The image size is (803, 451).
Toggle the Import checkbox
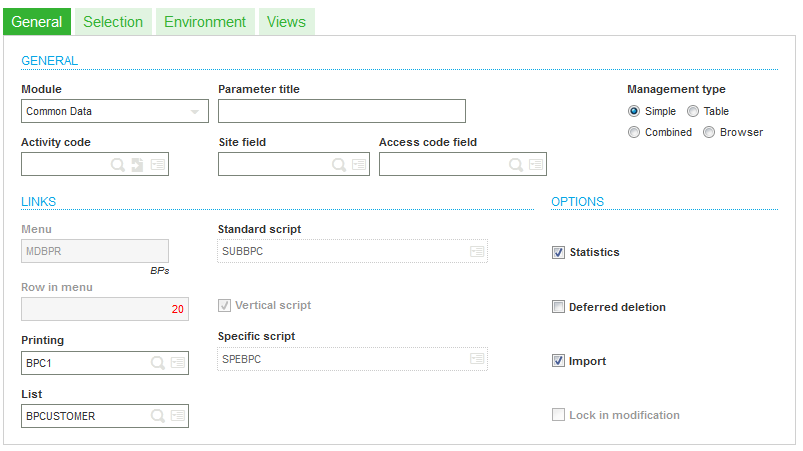(x=558, y=361)
